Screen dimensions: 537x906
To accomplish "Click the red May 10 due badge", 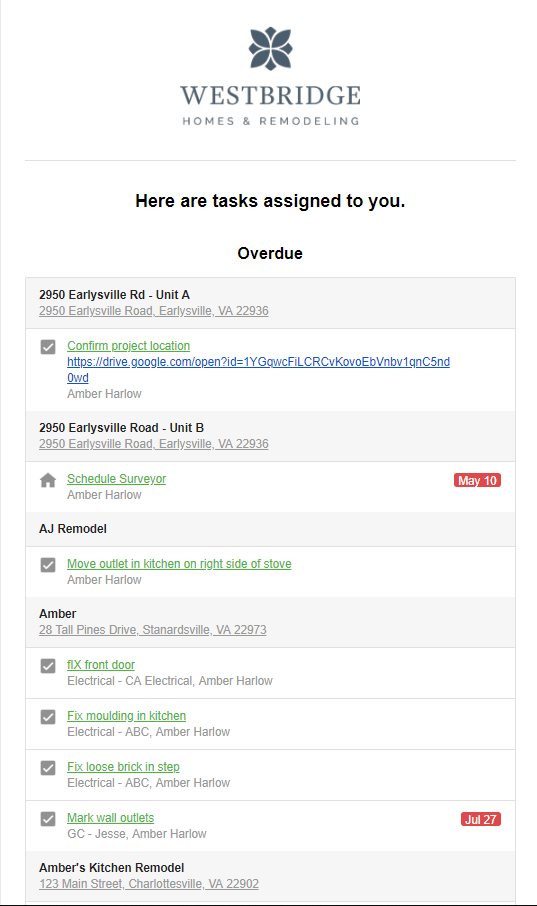I will click(477, 481).
